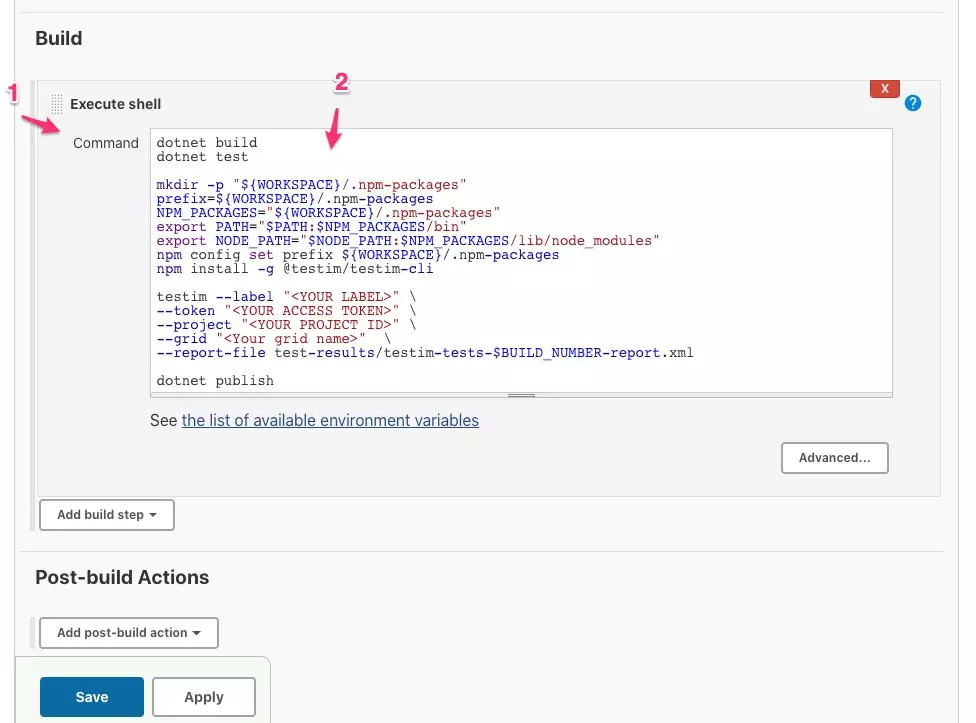Viewport: 976px width, 723px height.
Task: Expand the Add build step dropdown
Action: tap(107, 515)
